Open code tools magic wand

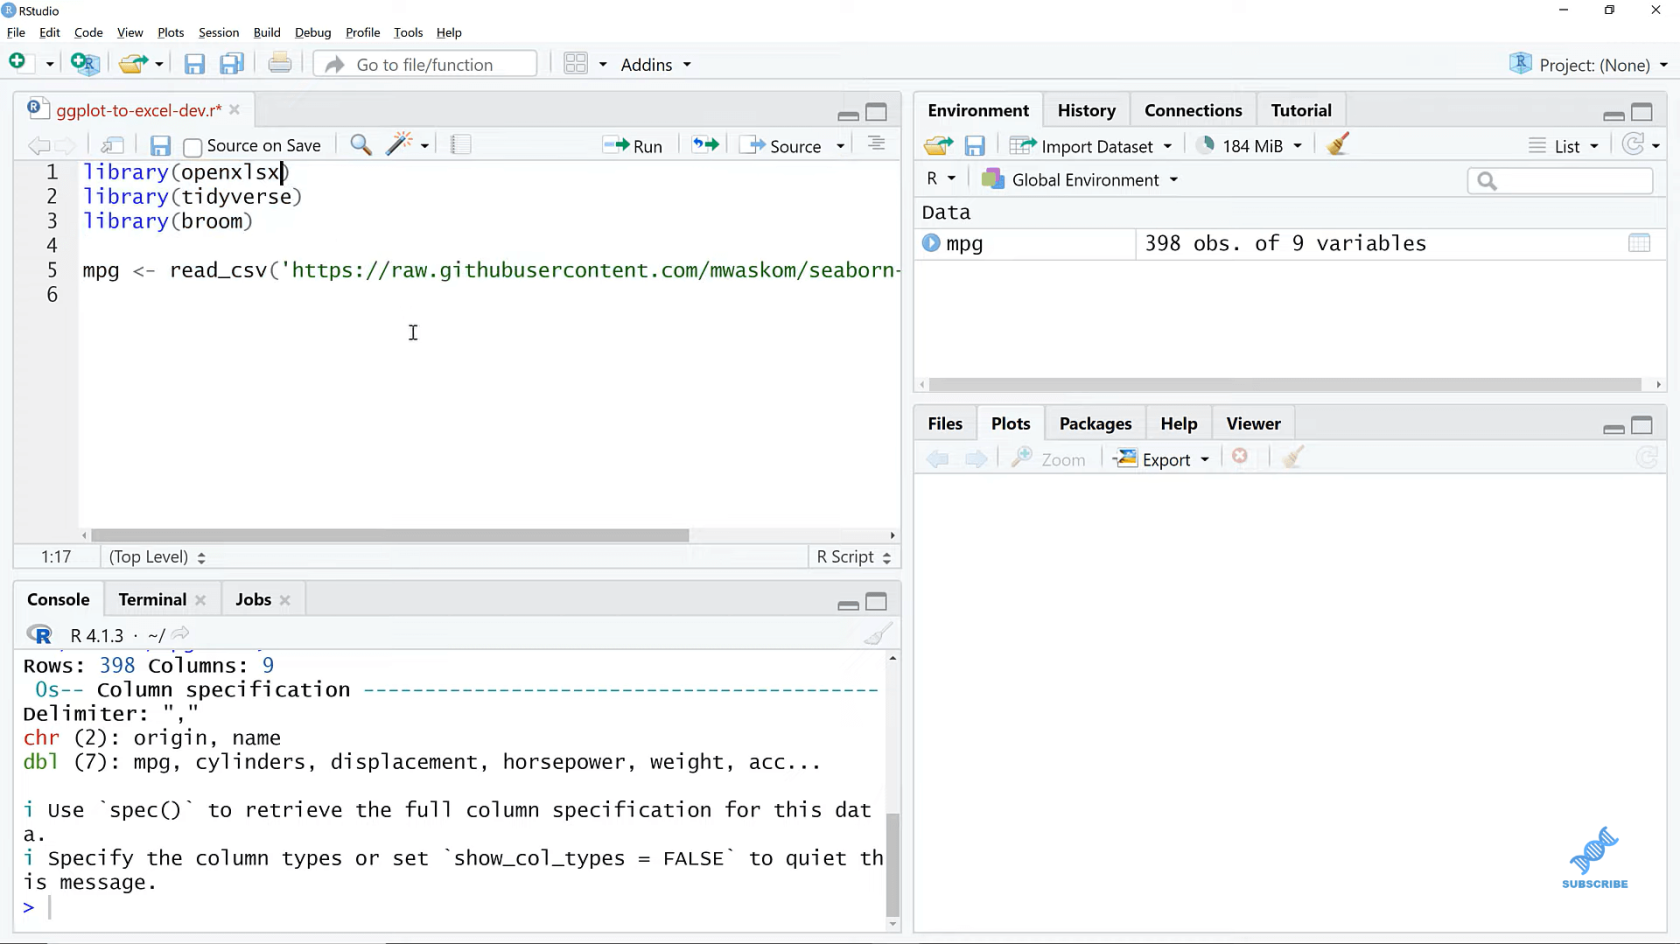click(400, 145)
